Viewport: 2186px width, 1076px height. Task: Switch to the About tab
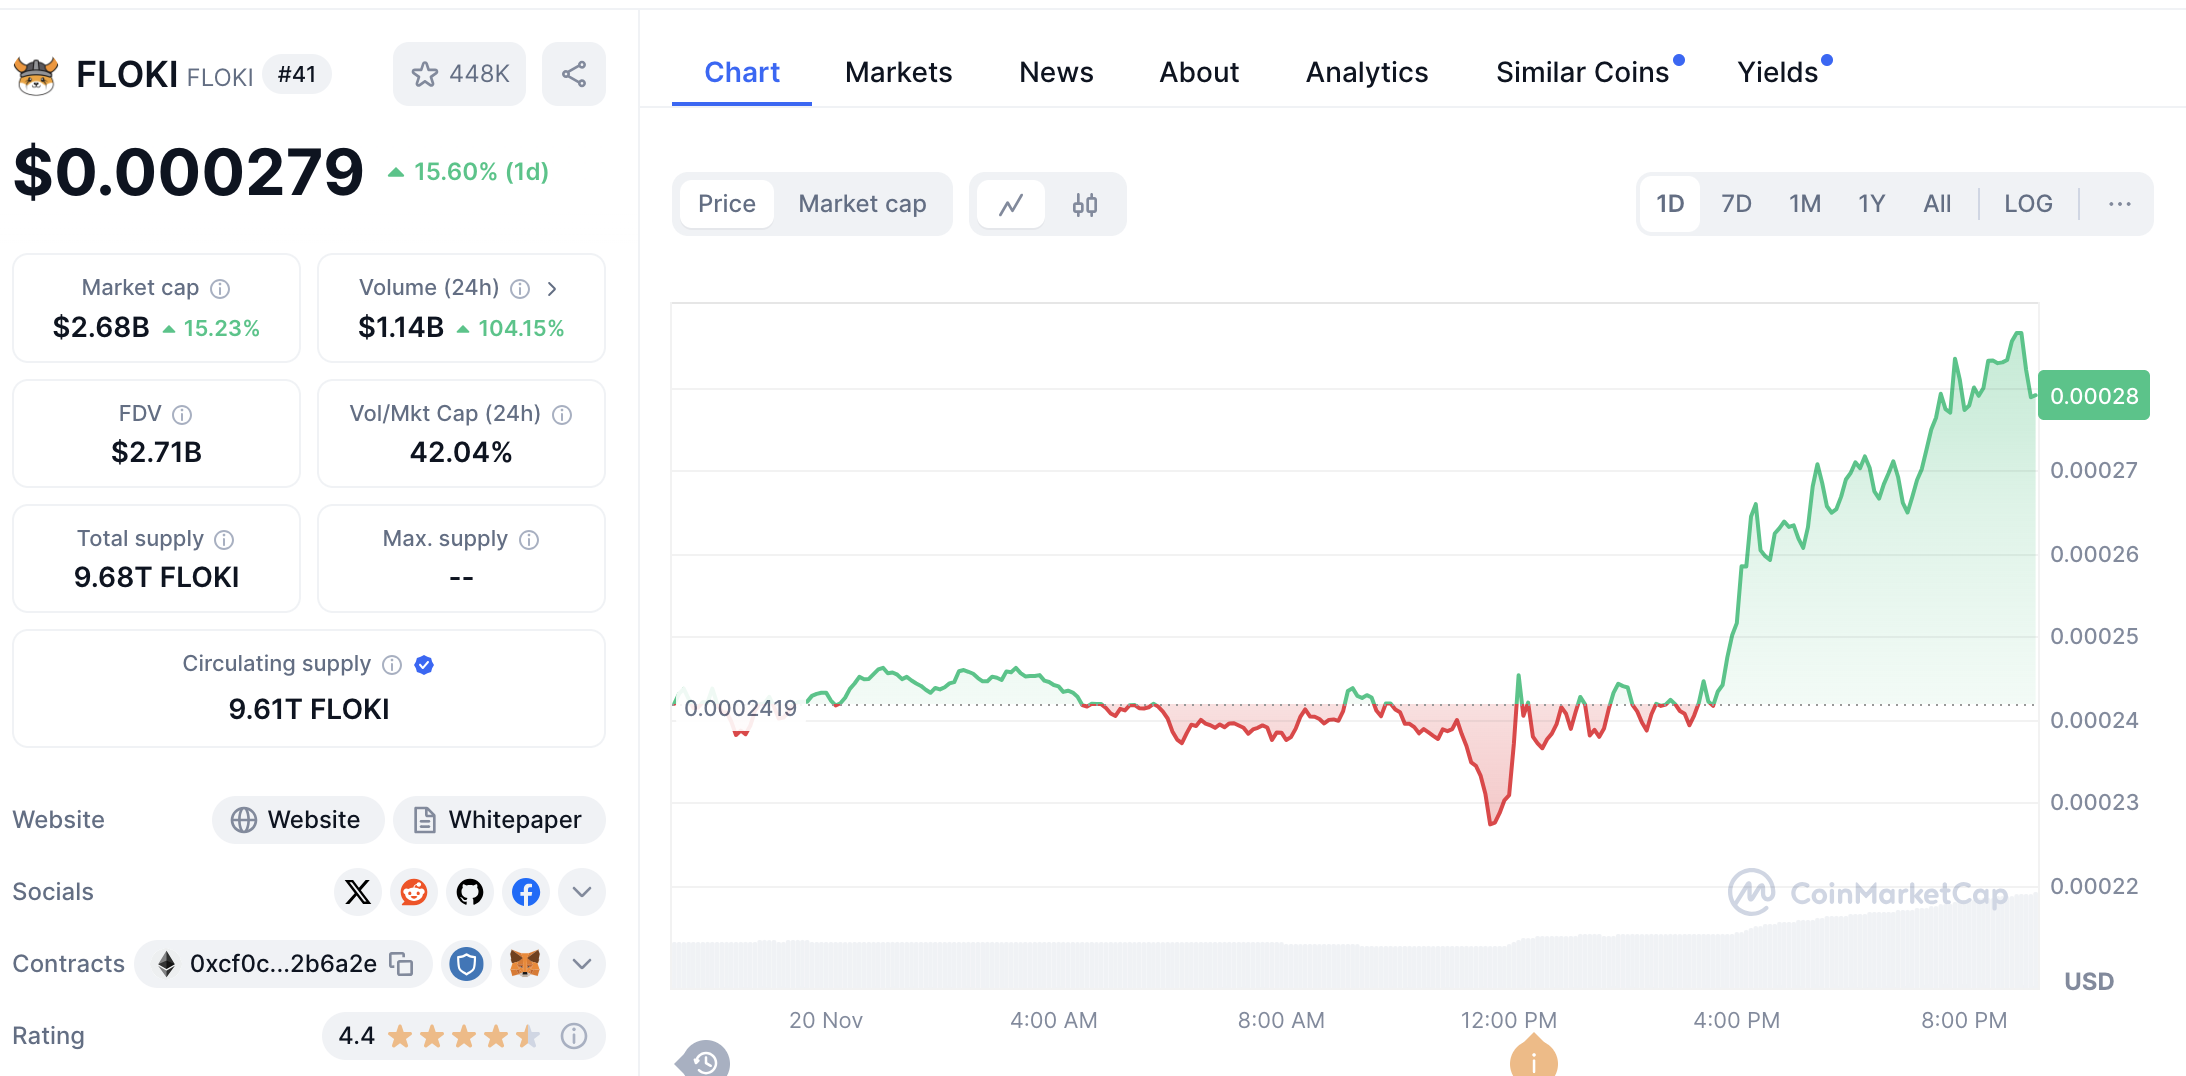coord(1199,73)
